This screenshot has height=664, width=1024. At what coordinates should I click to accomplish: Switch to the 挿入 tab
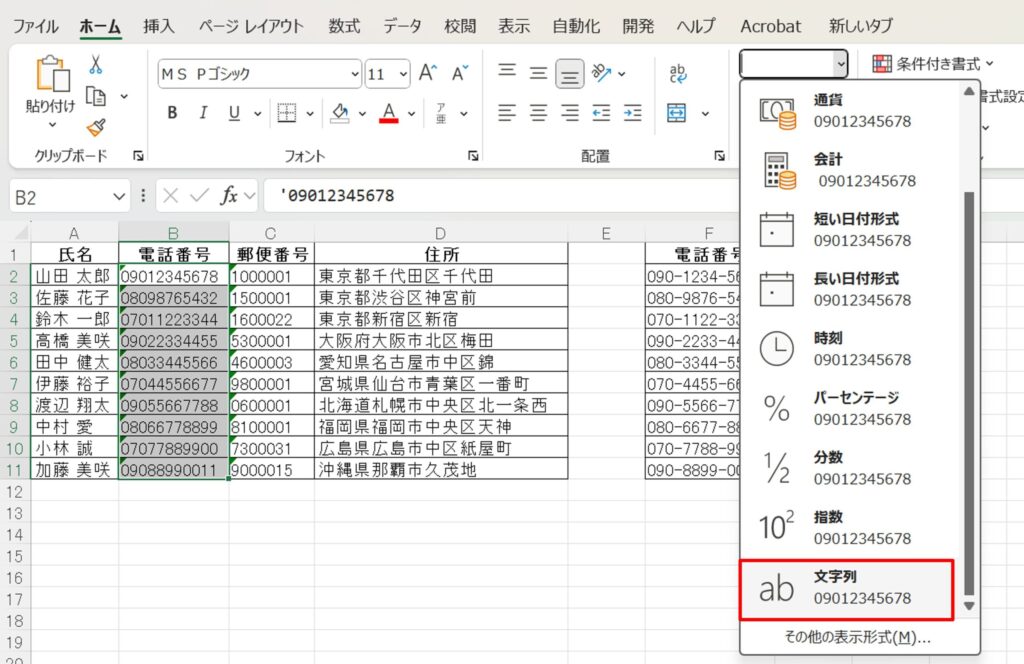[x=159, y=26]
